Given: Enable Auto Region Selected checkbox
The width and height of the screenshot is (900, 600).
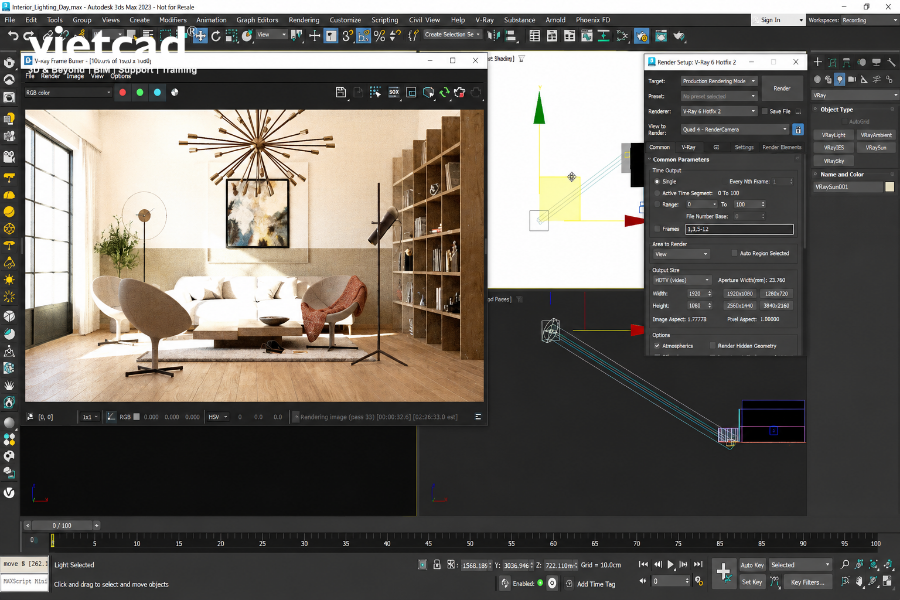Looking at the screenshot, I should pyautogui.click(x=734, y=253).
